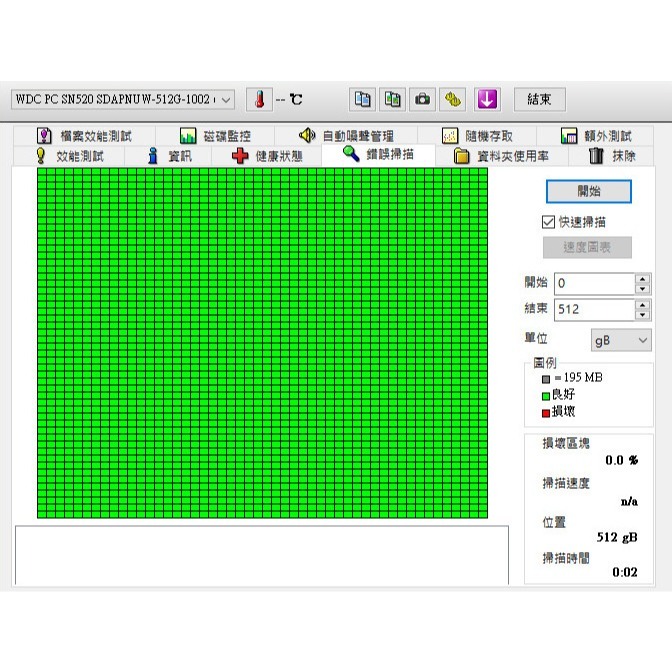Switch to the 資料夾使用率 tab

pos(502,156)
